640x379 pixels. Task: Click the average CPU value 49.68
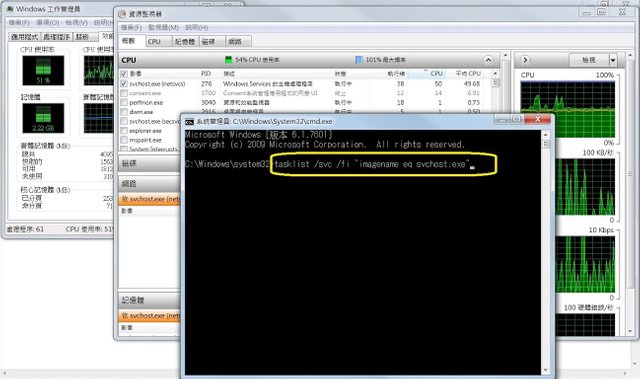(x=472, y=84)
